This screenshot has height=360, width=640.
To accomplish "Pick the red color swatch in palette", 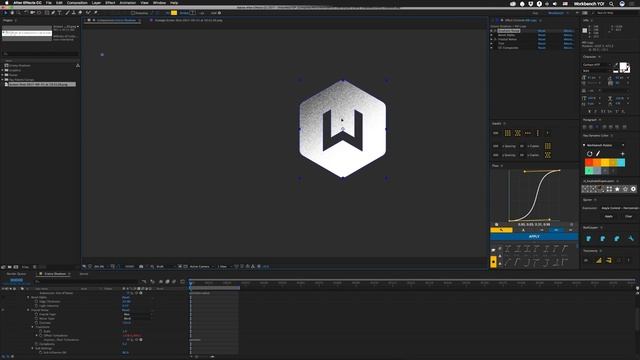I will point(589,162).
